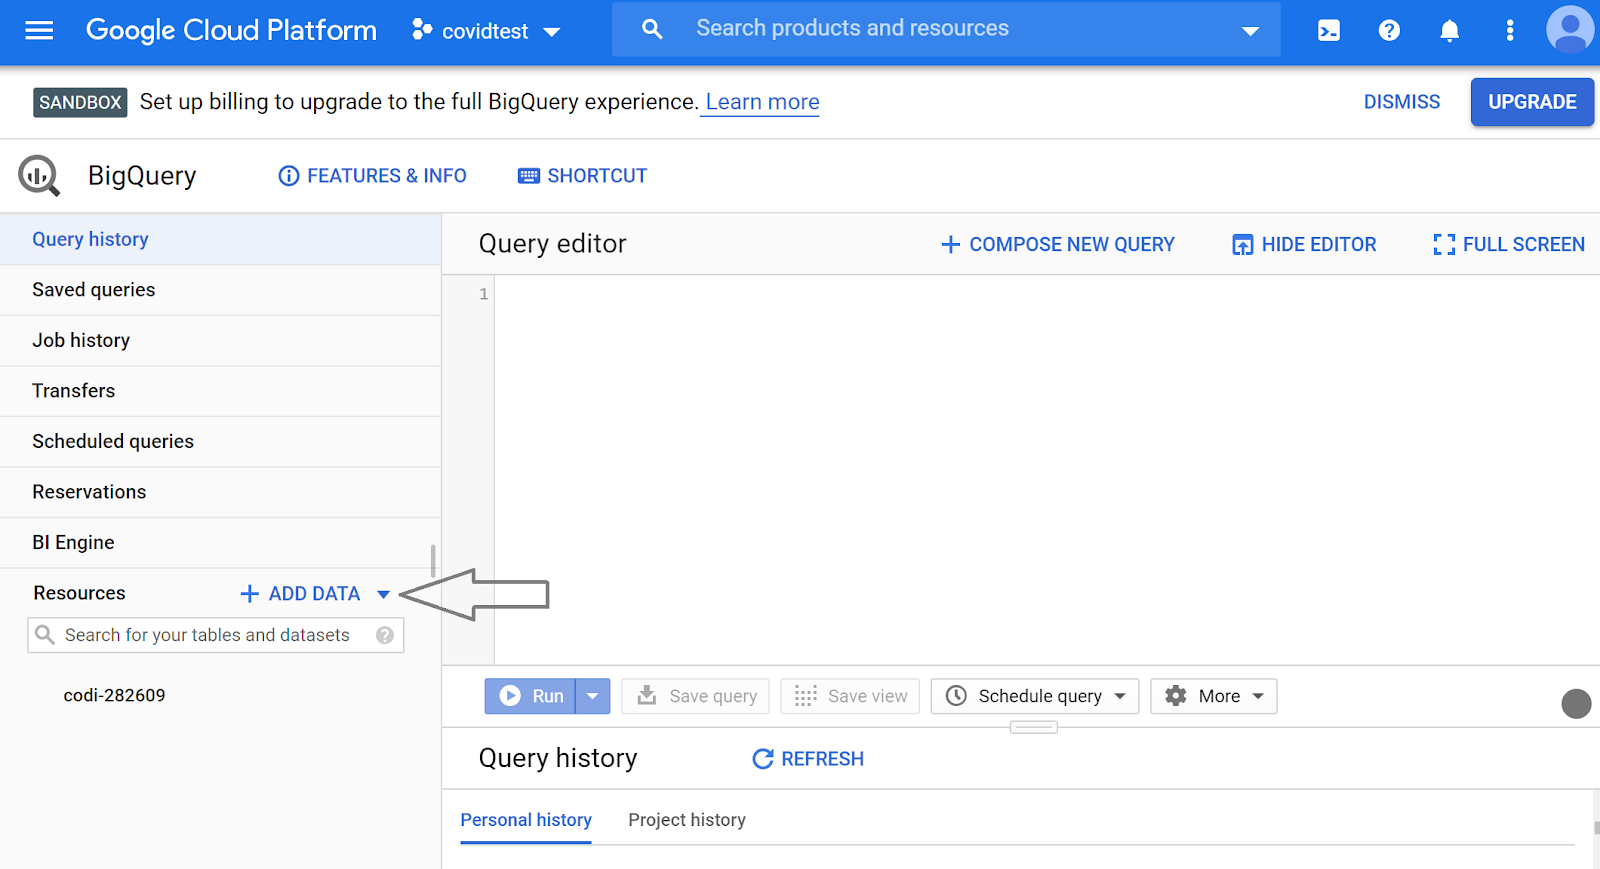Viewport: 1600px width, 869px height.
Task: Click into the query editor text area
Action: (x=1045, y=470)
